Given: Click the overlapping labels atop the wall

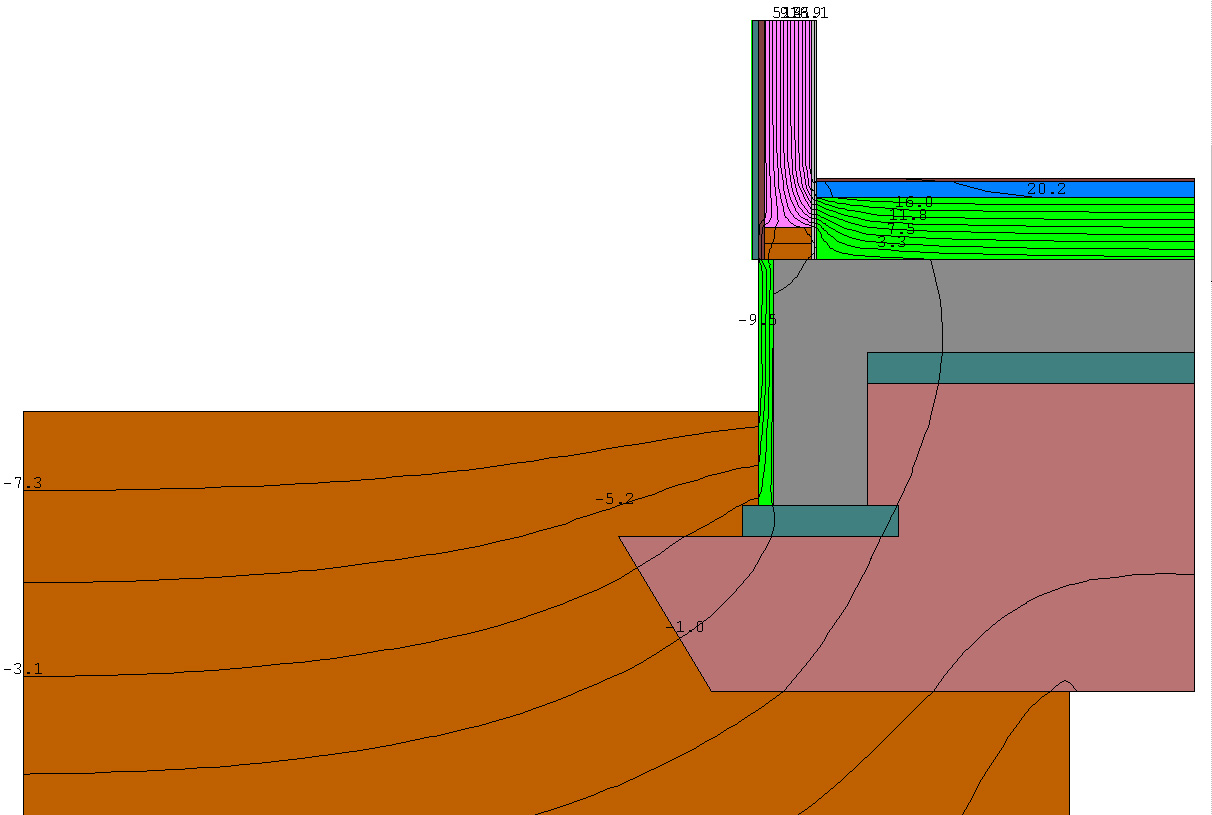Looking at the screenshot, I should [x=800, y=13].
